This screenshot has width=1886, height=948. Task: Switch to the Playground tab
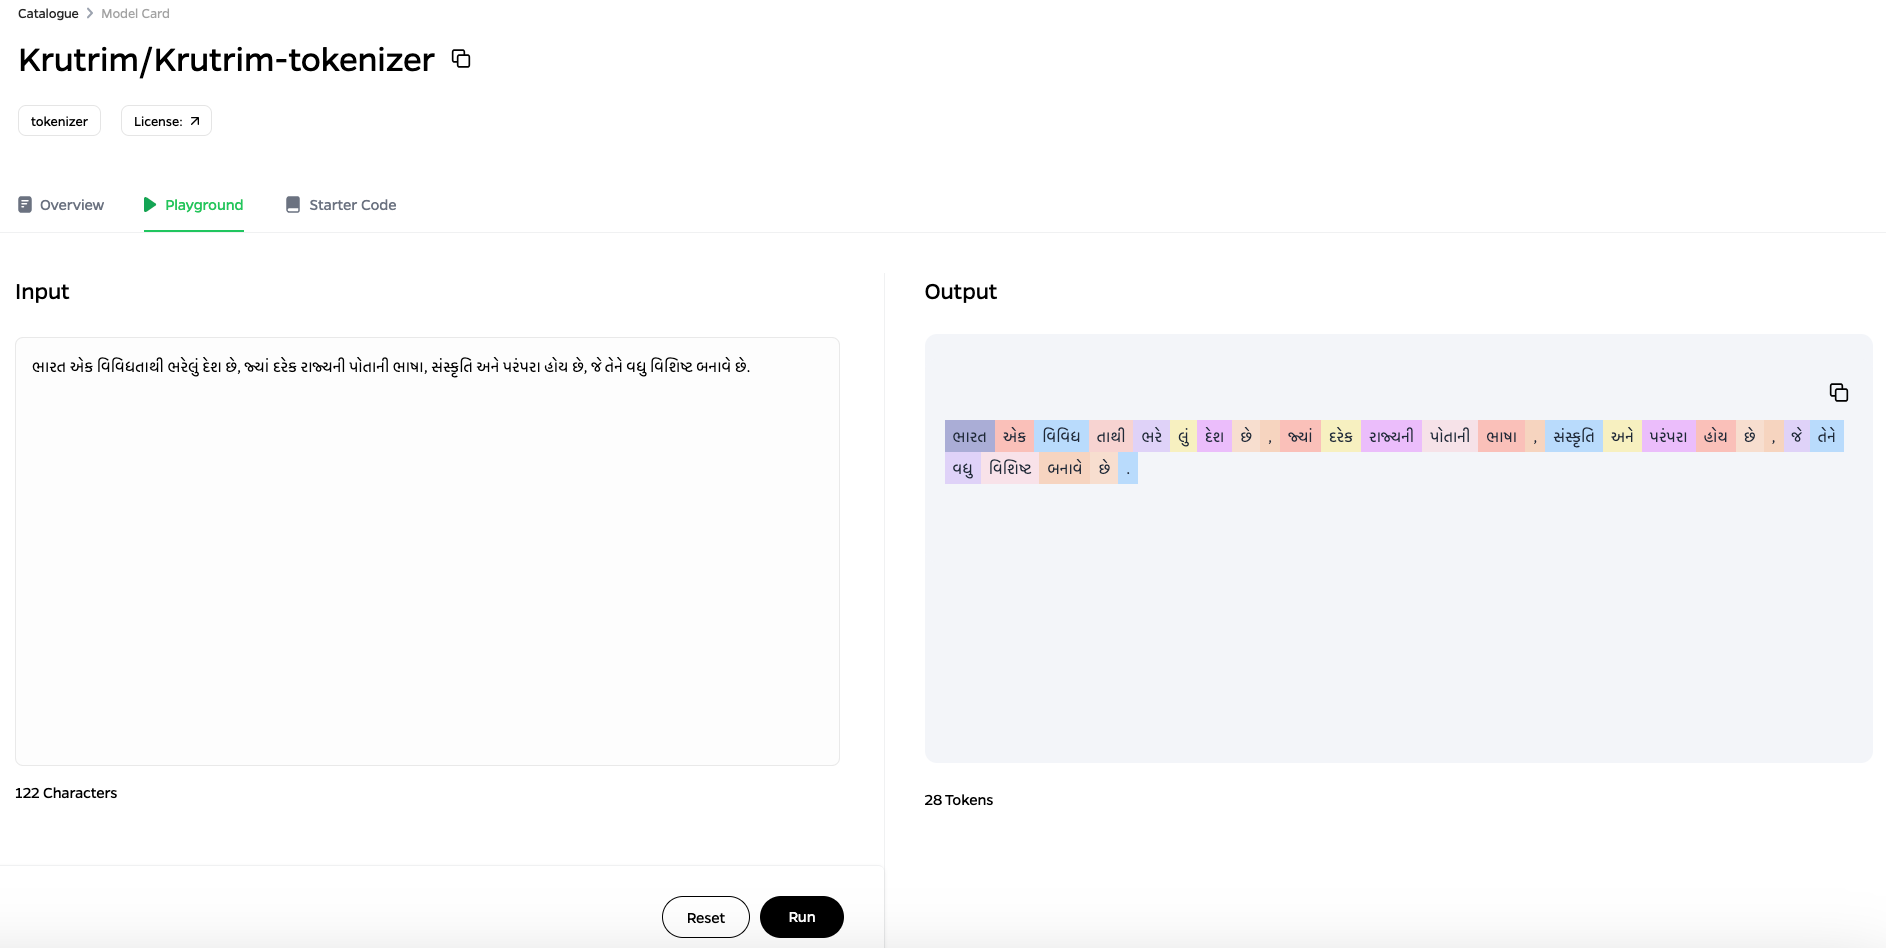tap(194, 205)
